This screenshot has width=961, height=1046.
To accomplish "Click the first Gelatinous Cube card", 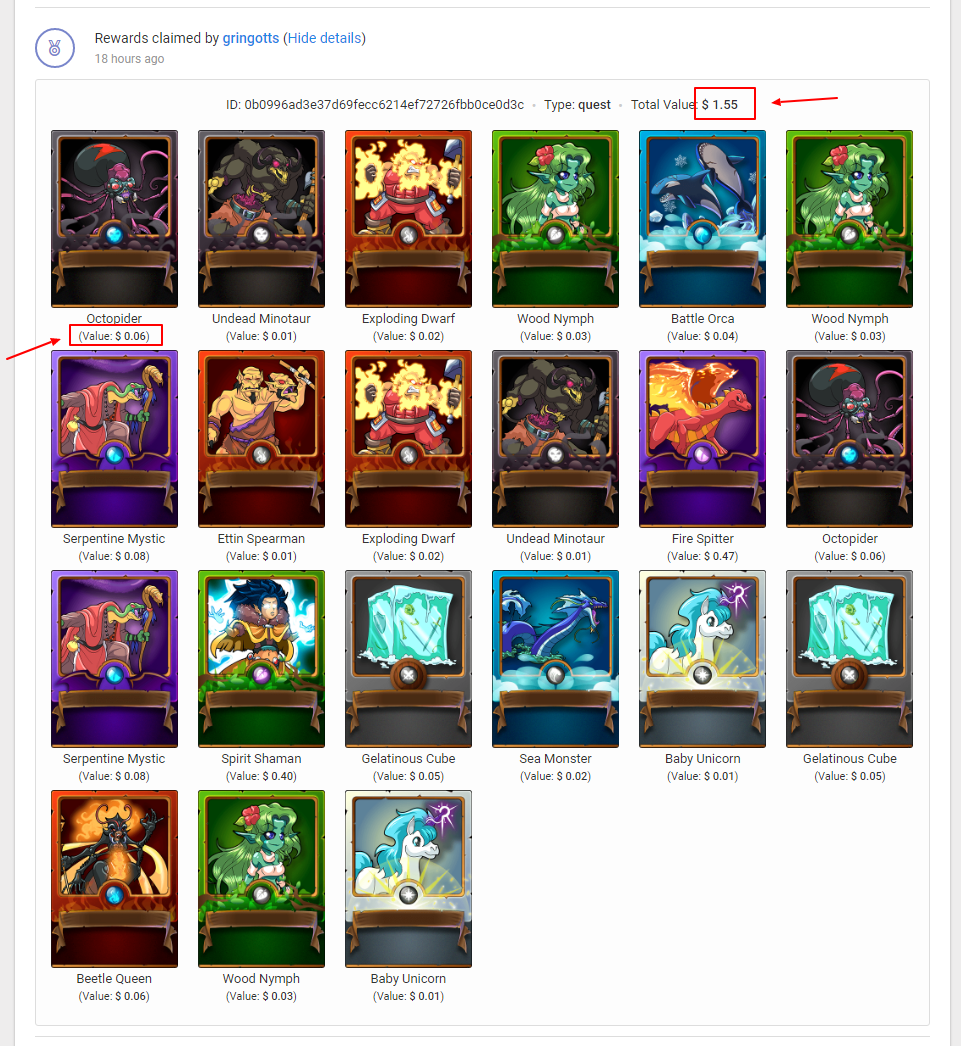I will point(408,659).
